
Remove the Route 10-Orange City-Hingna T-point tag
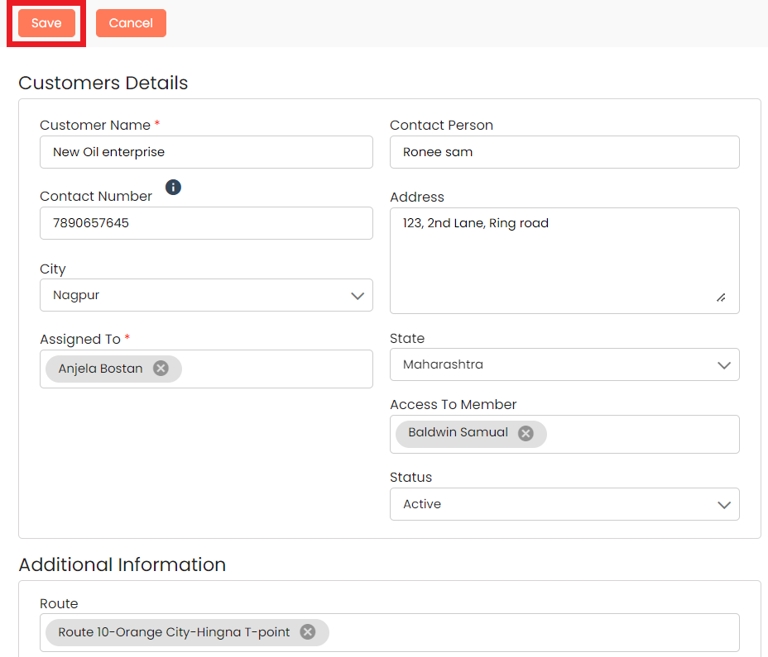click(308, 632)
